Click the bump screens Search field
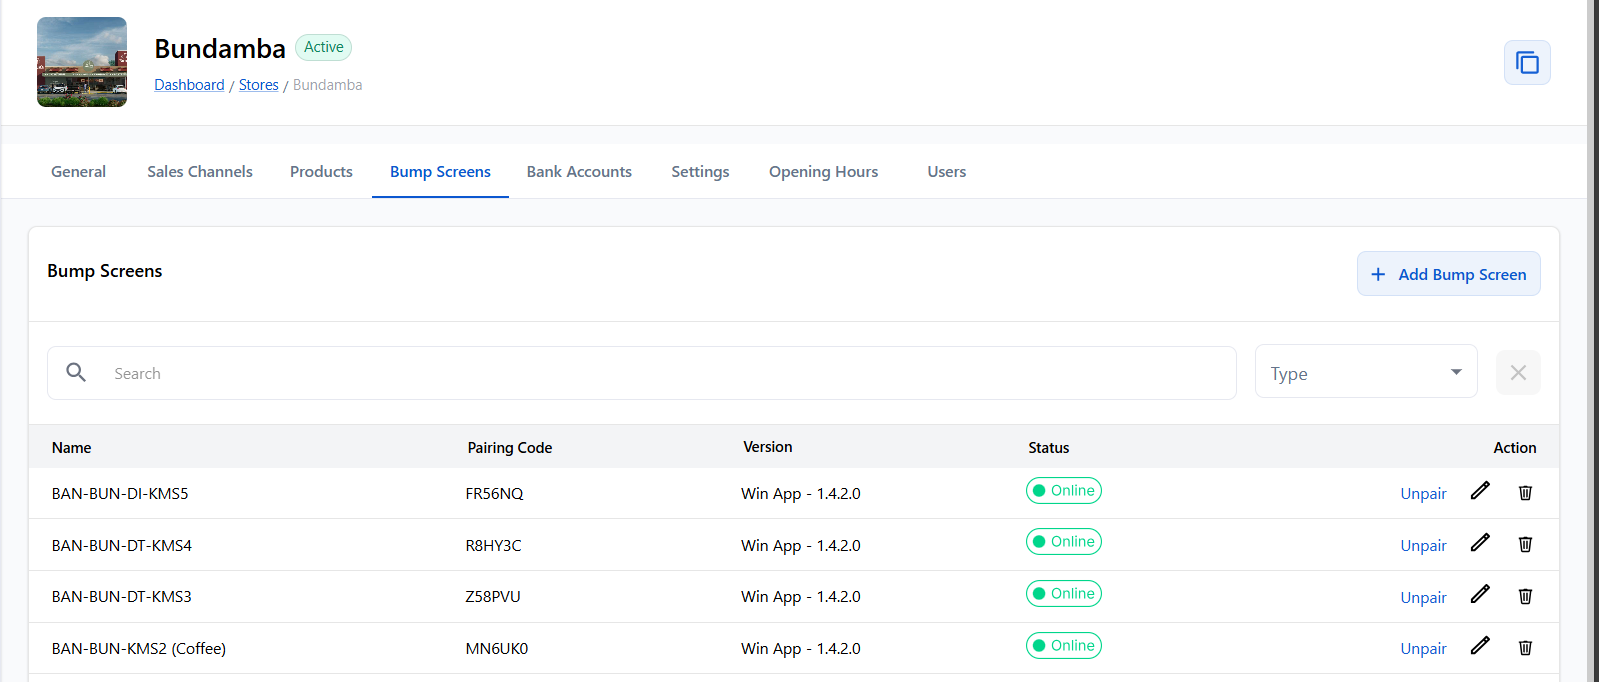 point(660,373)
